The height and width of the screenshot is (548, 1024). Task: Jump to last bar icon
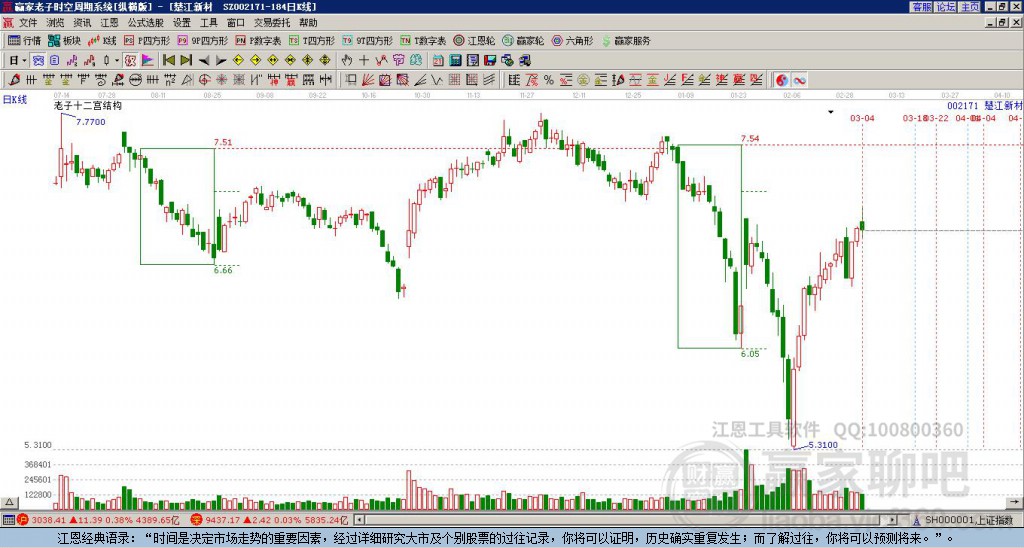tap(186, 60)
